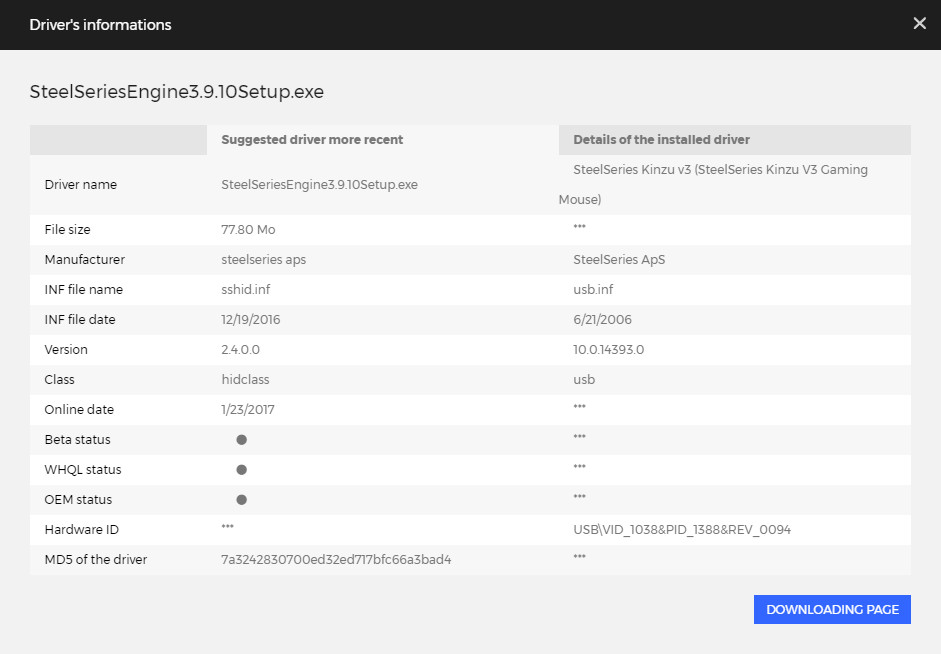The image size is (941, 654).
Task: Select the INF file date 12/19/2016
Action: coord(250,320)
